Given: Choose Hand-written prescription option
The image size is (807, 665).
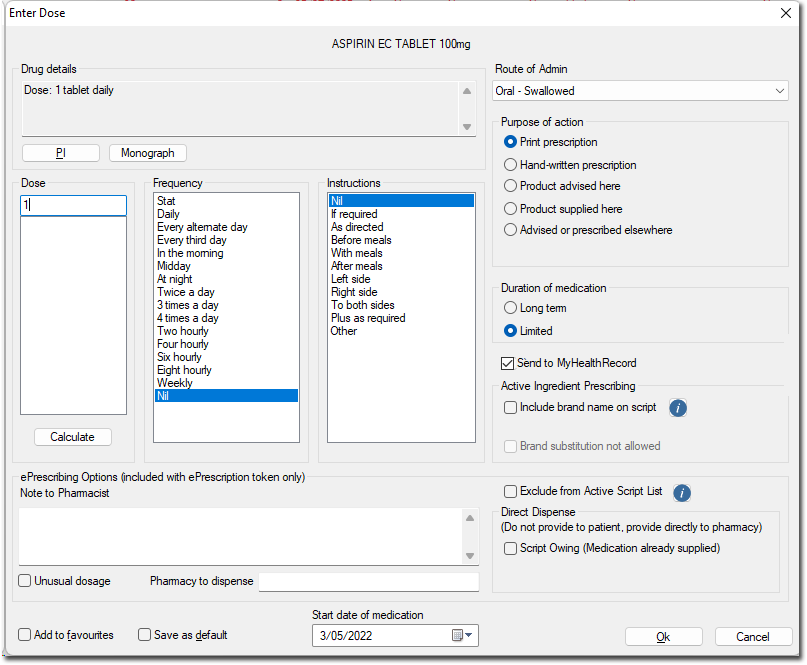Looking at the screenshot, I should tap(511, 165).
